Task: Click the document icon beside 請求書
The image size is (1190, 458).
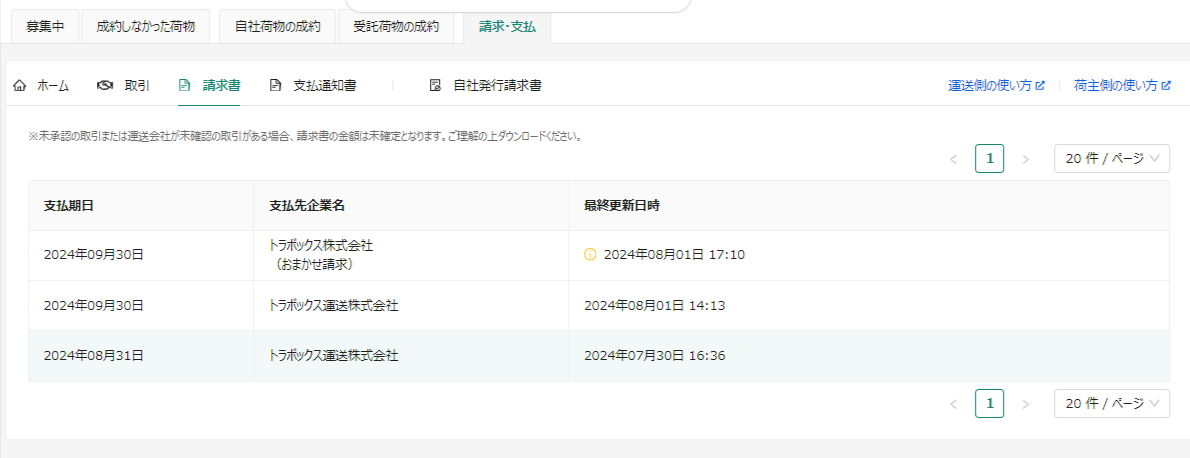Action: (184, 85)
